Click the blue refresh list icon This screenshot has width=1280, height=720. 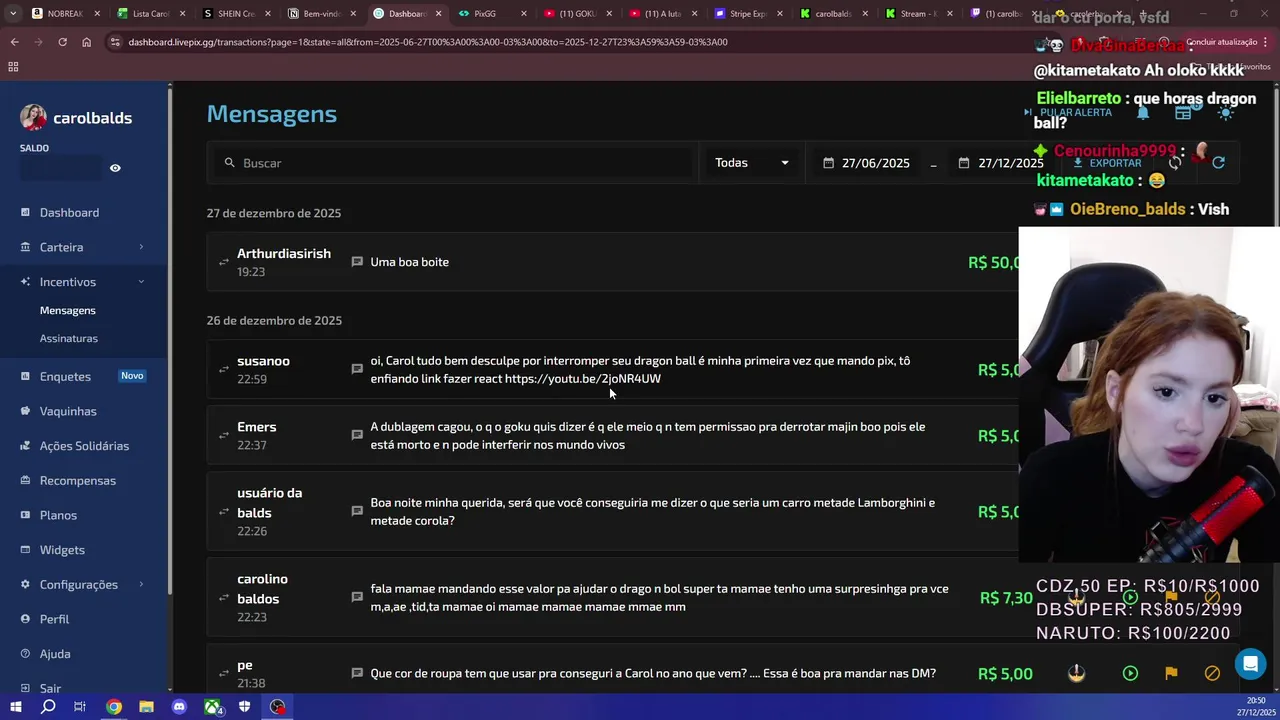pos(1218,163)
